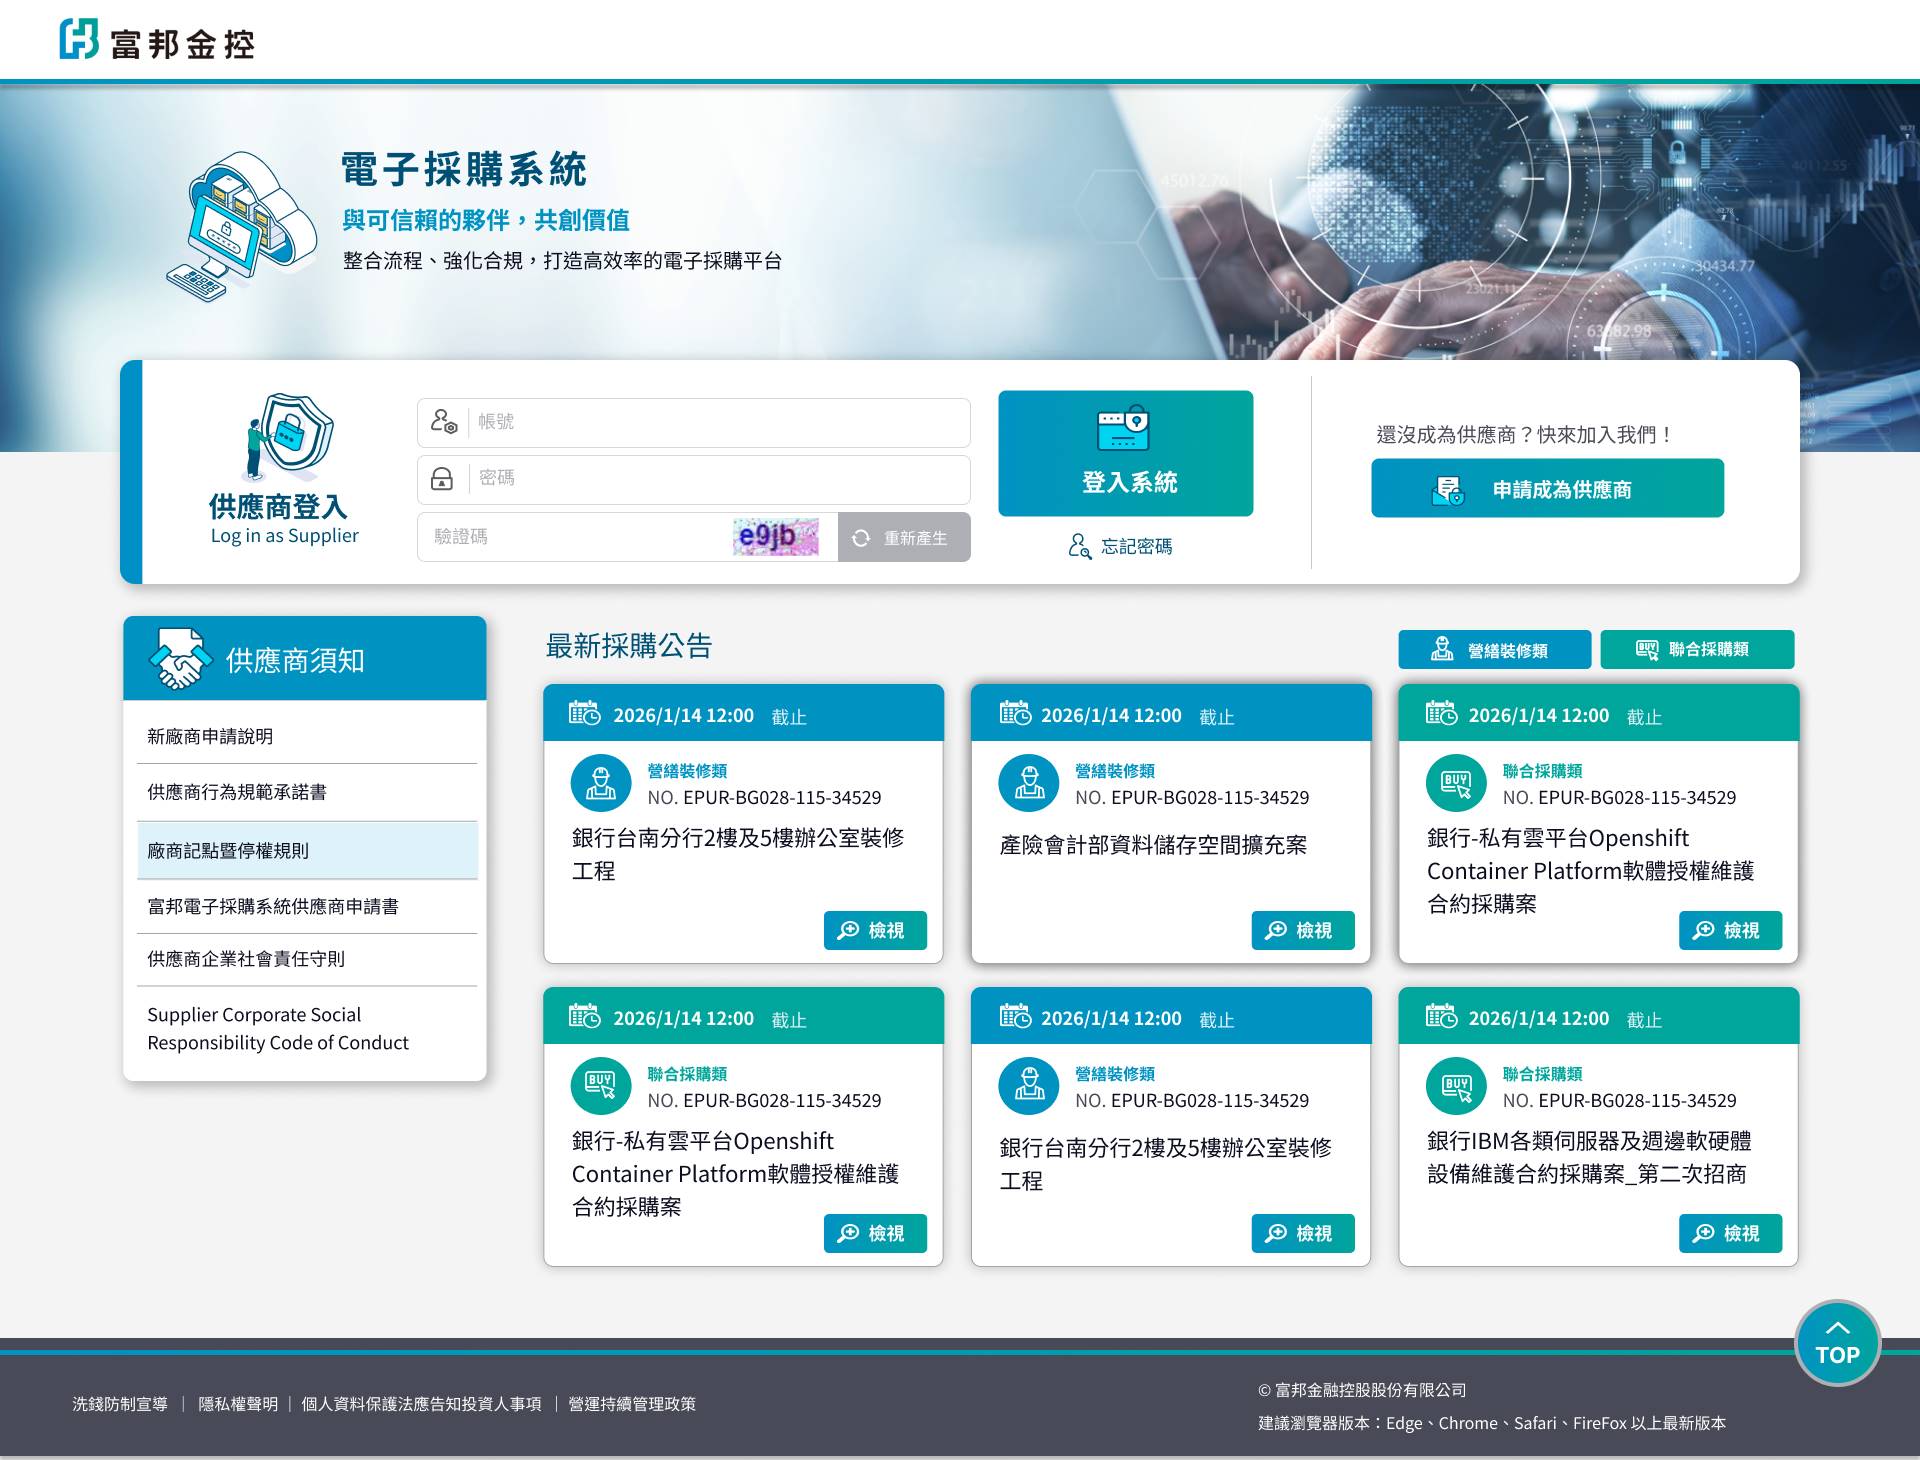Click worker icon on bottom-middle 銀行台南分行 card
Screen dimensions: 1920x1460
1028,1086
